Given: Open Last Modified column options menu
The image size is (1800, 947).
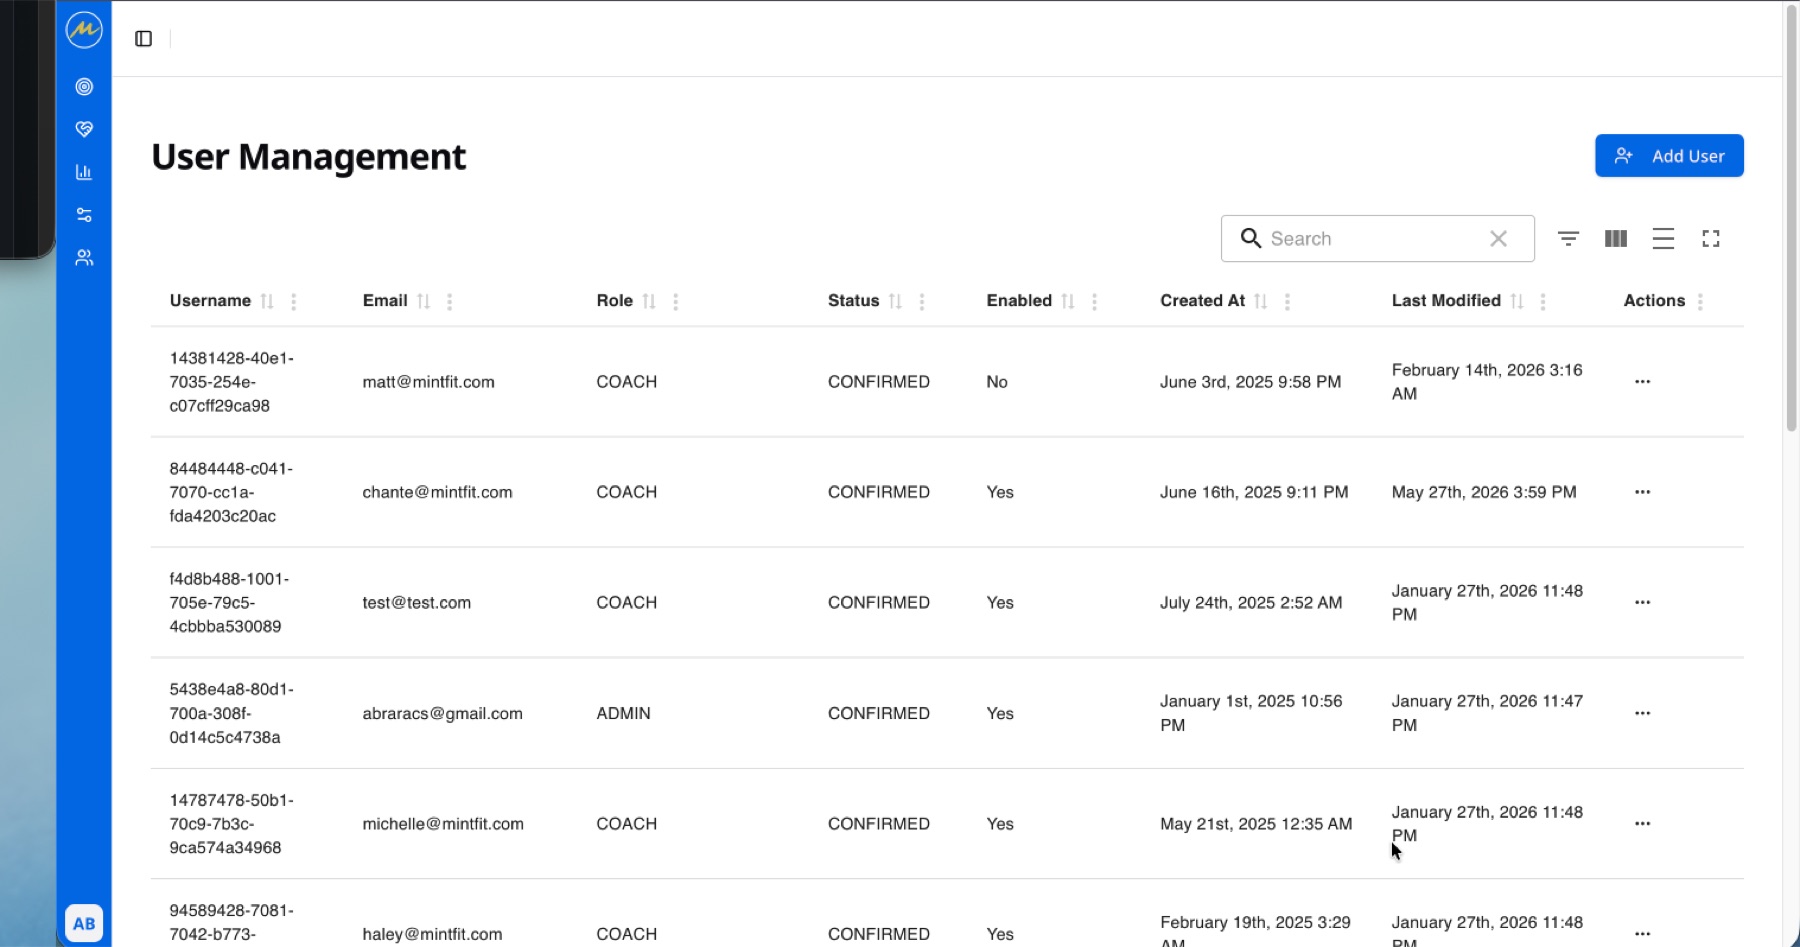Looking at the screenshot, I should (x=1543, y=301).
